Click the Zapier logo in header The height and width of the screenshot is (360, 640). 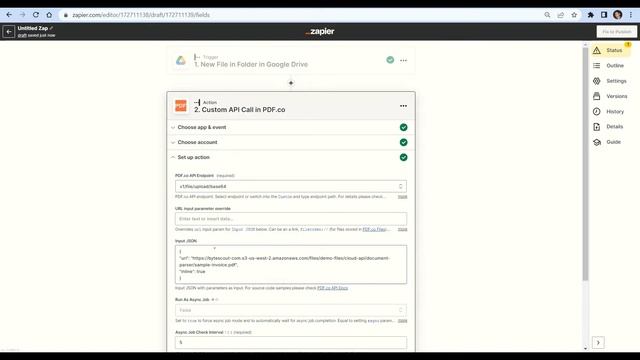click(x=320, y=31)
